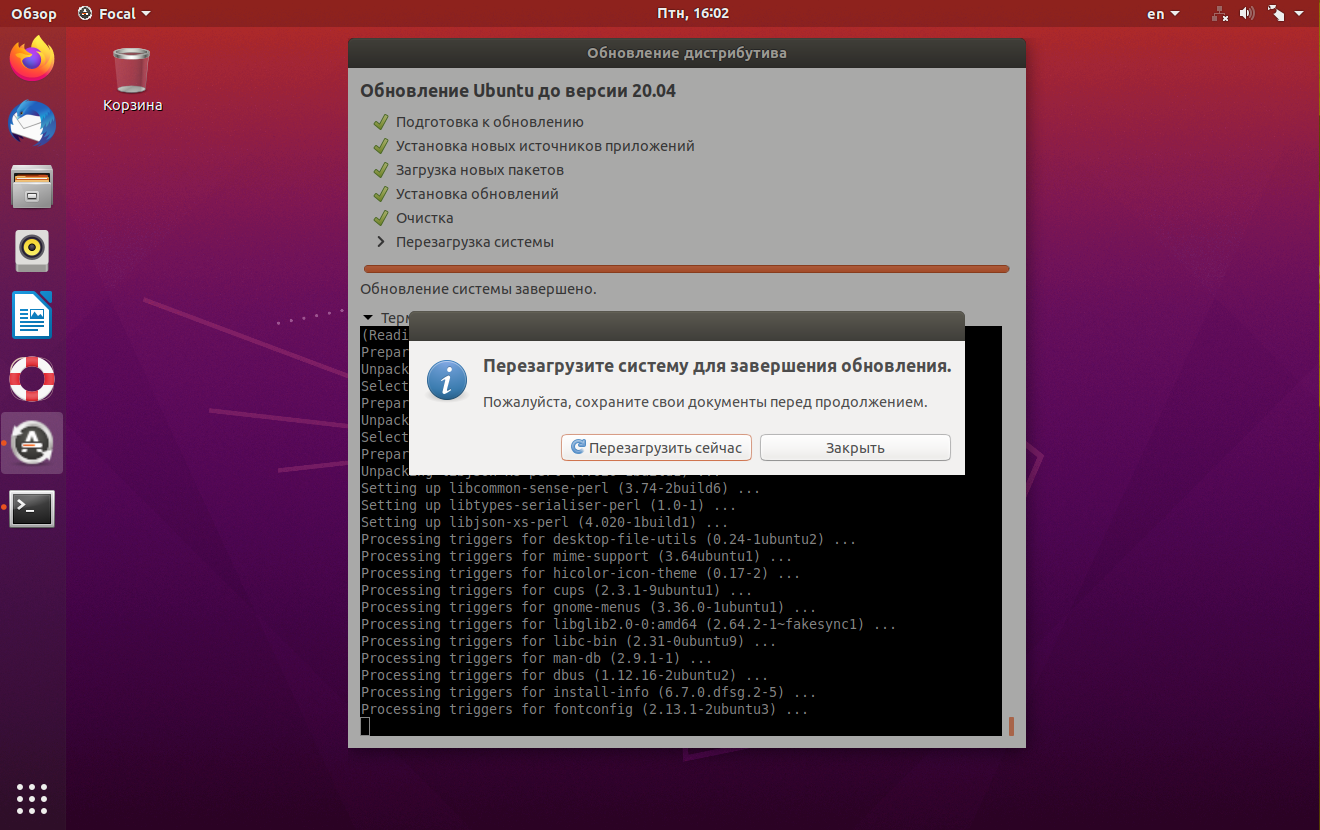Collapse the Терминал expander triangle
Image resolution: width=1320 pixels, height=830 pixels.
pyautogui.click(x=368, y=317)
